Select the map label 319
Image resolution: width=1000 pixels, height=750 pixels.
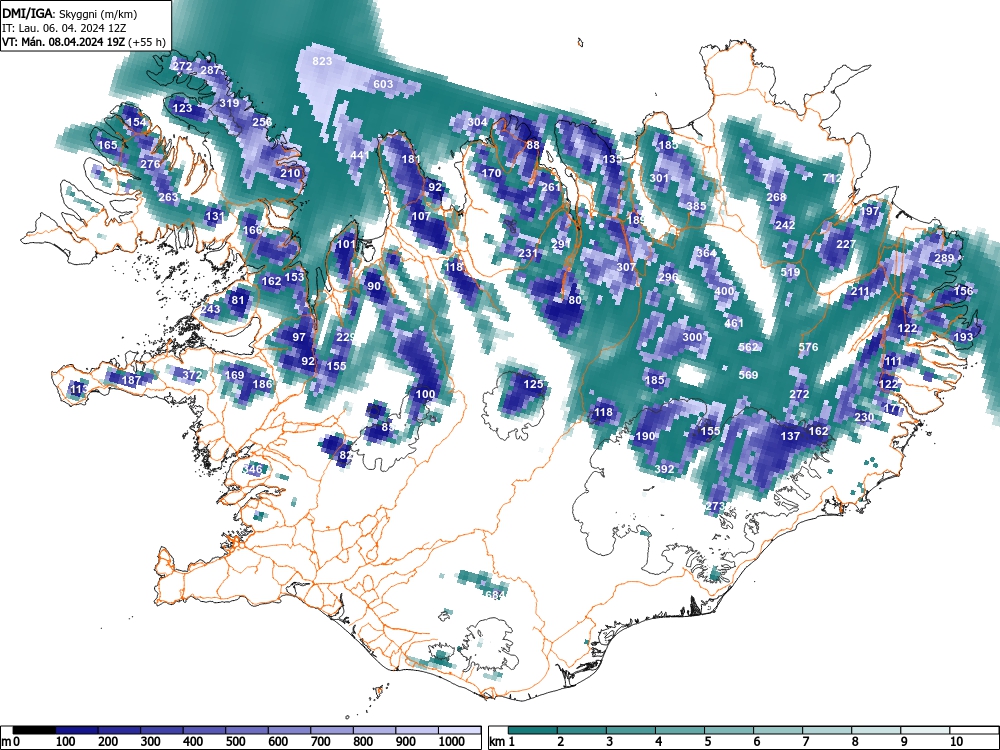[229, 103]
